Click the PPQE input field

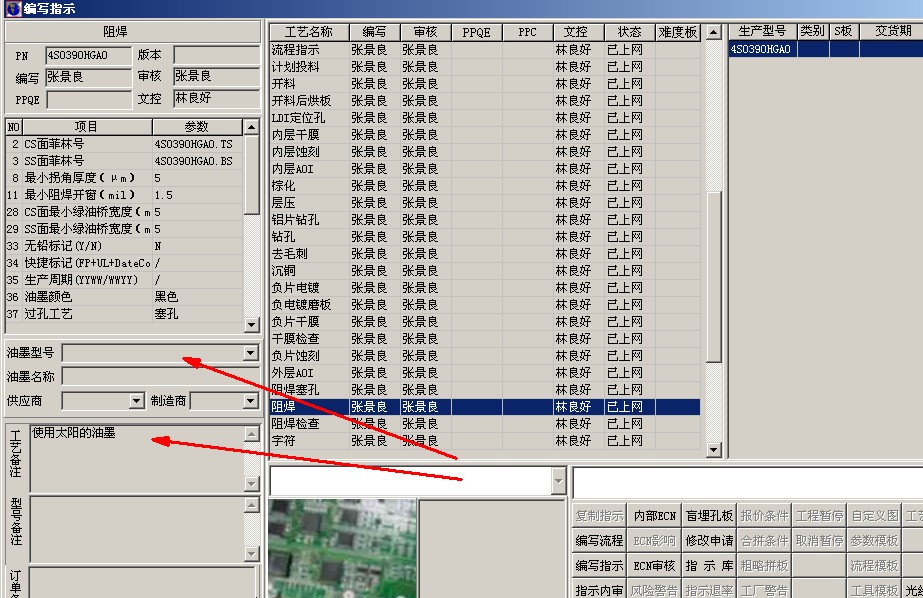click(x=88, y=99)
